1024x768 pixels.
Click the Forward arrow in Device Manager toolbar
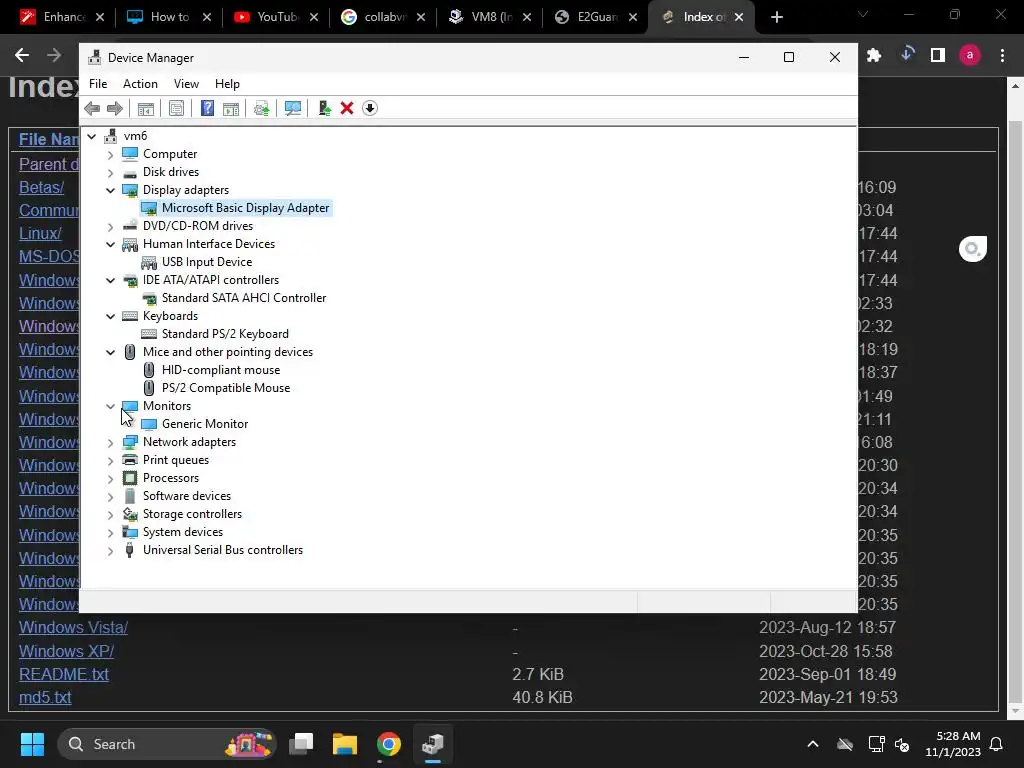click(x=114, y=108)
